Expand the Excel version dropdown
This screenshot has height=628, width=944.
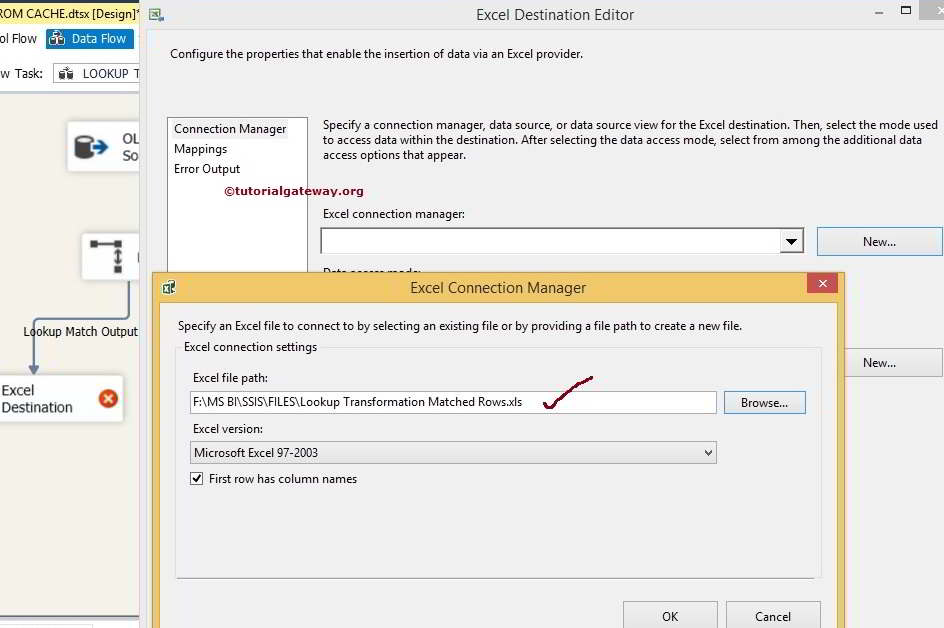pyautogui.click(x=708, y=453)
